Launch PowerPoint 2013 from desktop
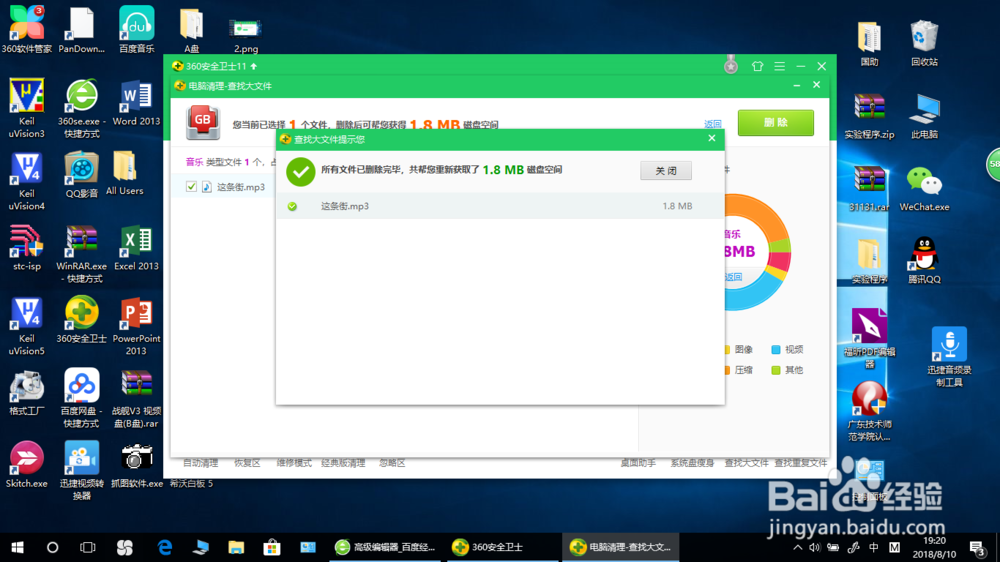This screenshot has width=1000, height=562. [136, 327]
